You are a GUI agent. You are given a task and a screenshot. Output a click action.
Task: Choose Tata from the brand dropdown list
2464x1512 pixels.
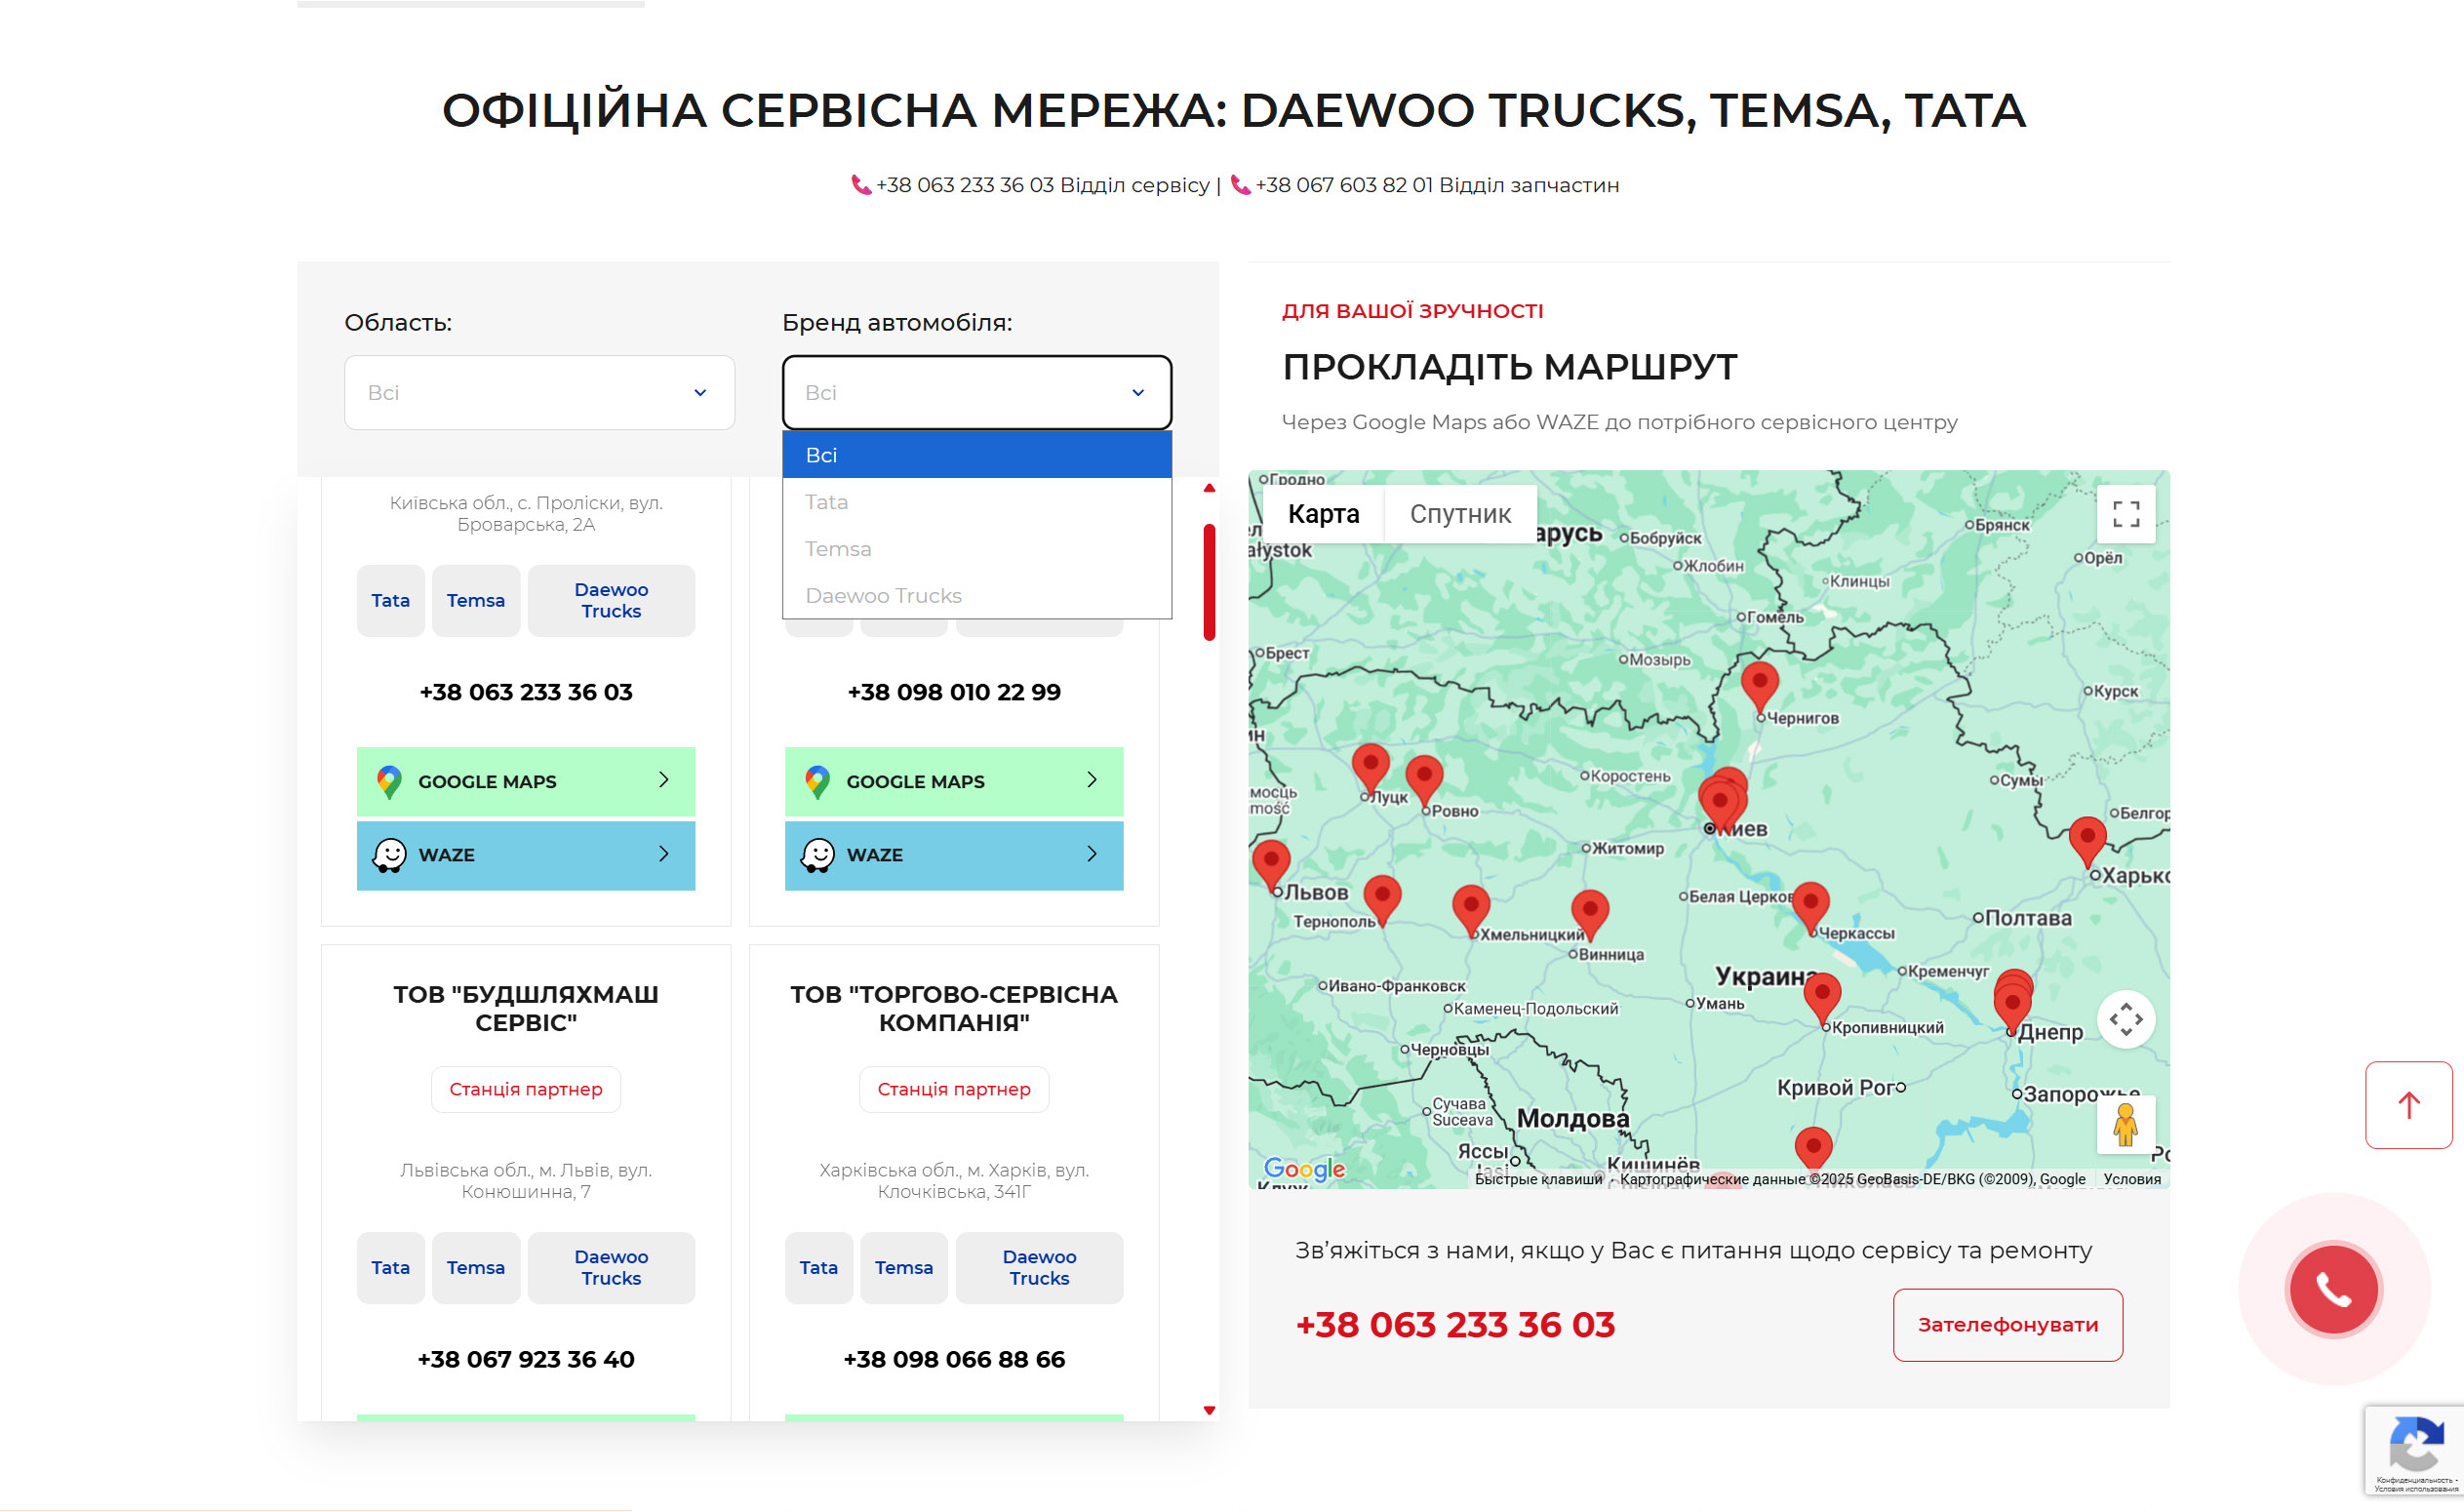tap(826, 502)
